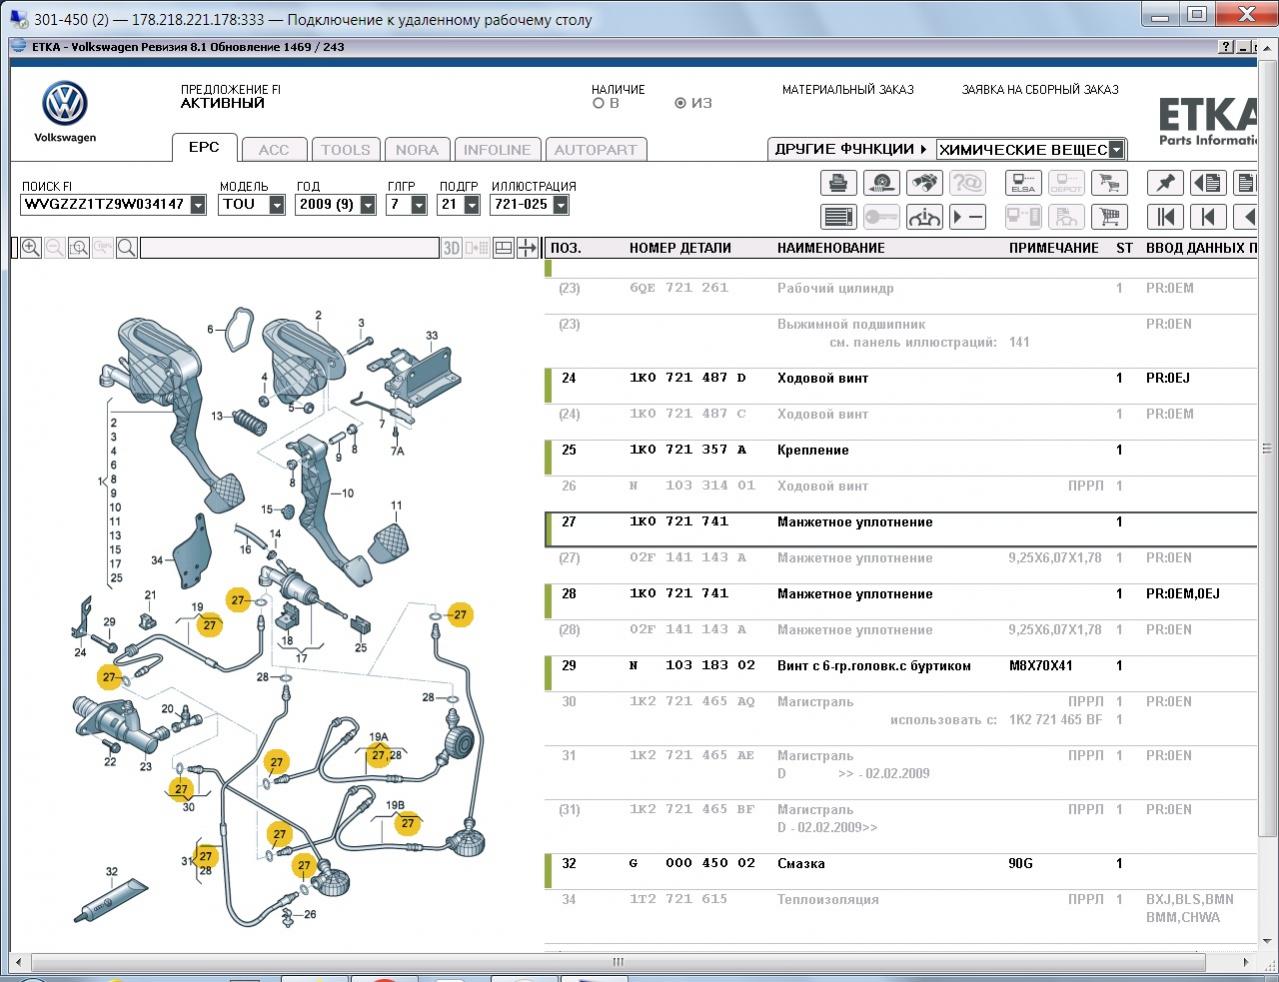
Task: Open the NORA tab
Action: point(417,150)
